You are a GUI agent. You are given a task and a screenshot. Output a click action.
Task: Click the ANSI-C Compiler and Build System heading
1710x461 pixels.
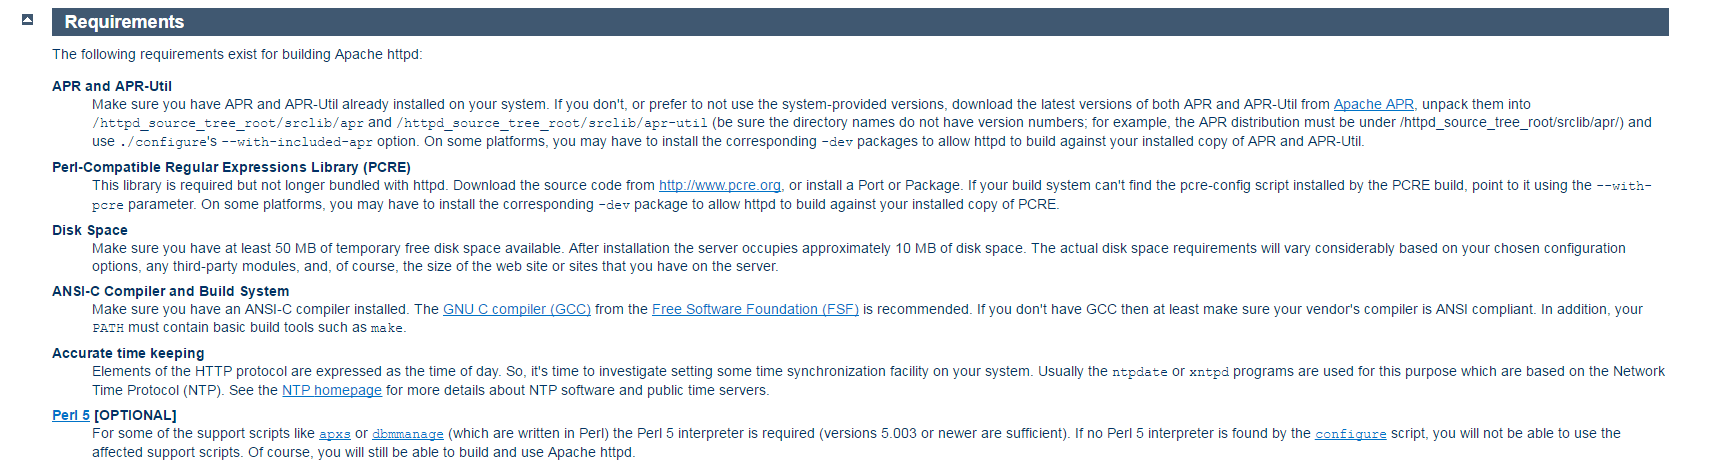171,291
